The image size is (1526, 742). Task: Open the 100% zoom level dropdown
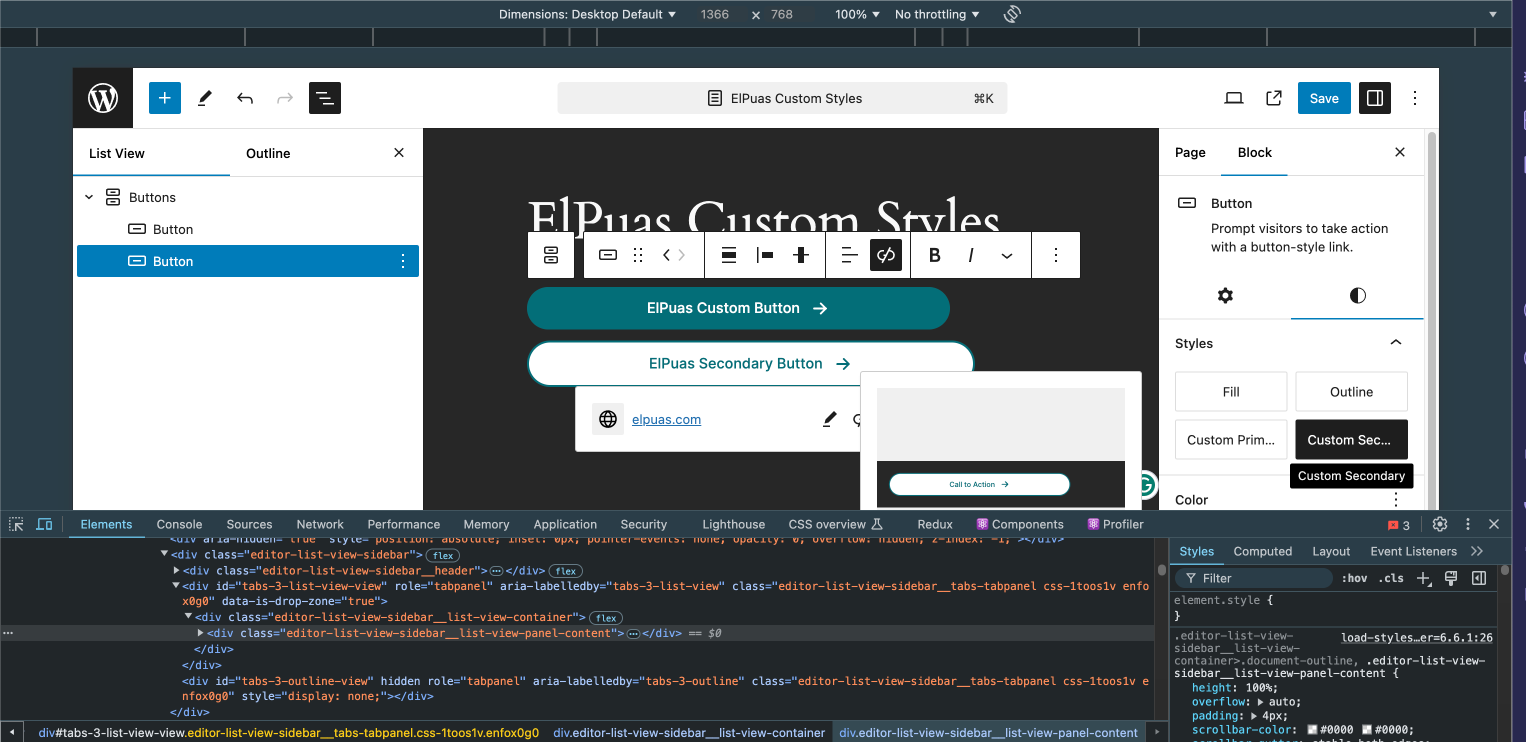coord(858,14)
